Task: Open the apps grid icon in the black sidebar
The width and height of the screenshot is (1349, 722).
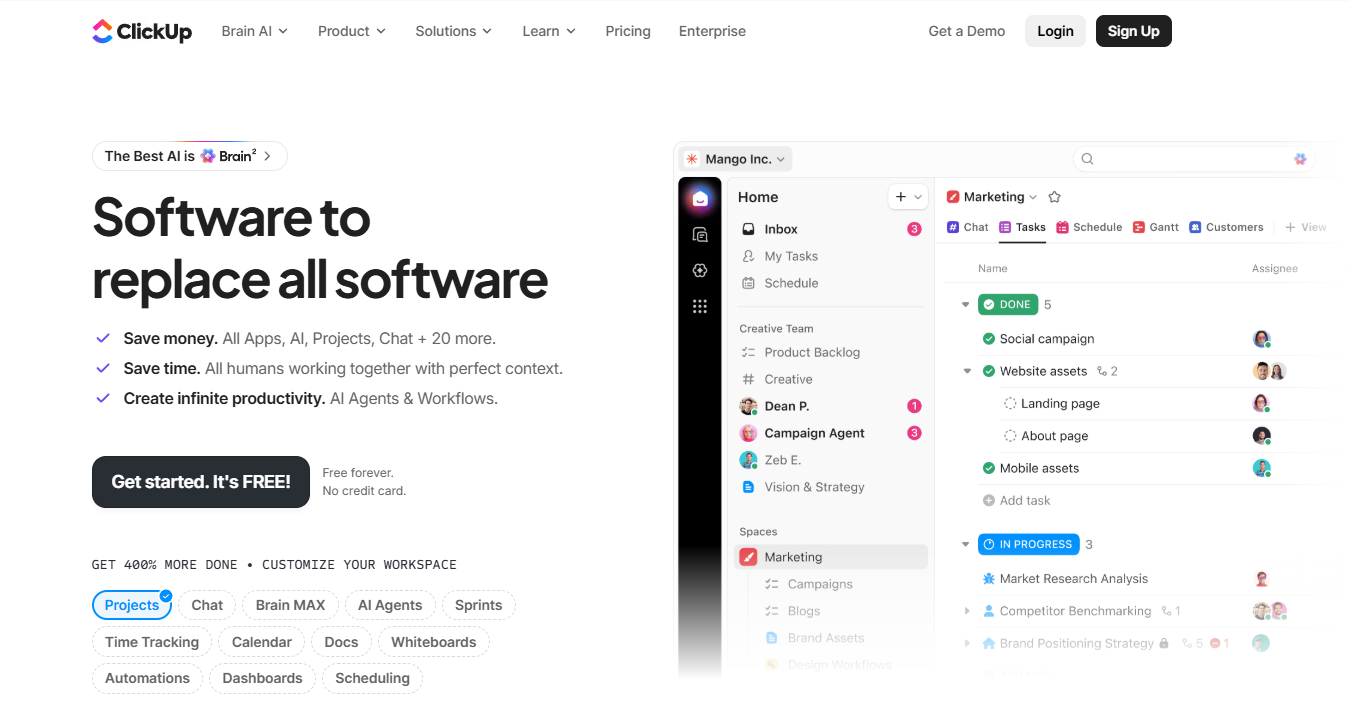Action: [700, 307]
